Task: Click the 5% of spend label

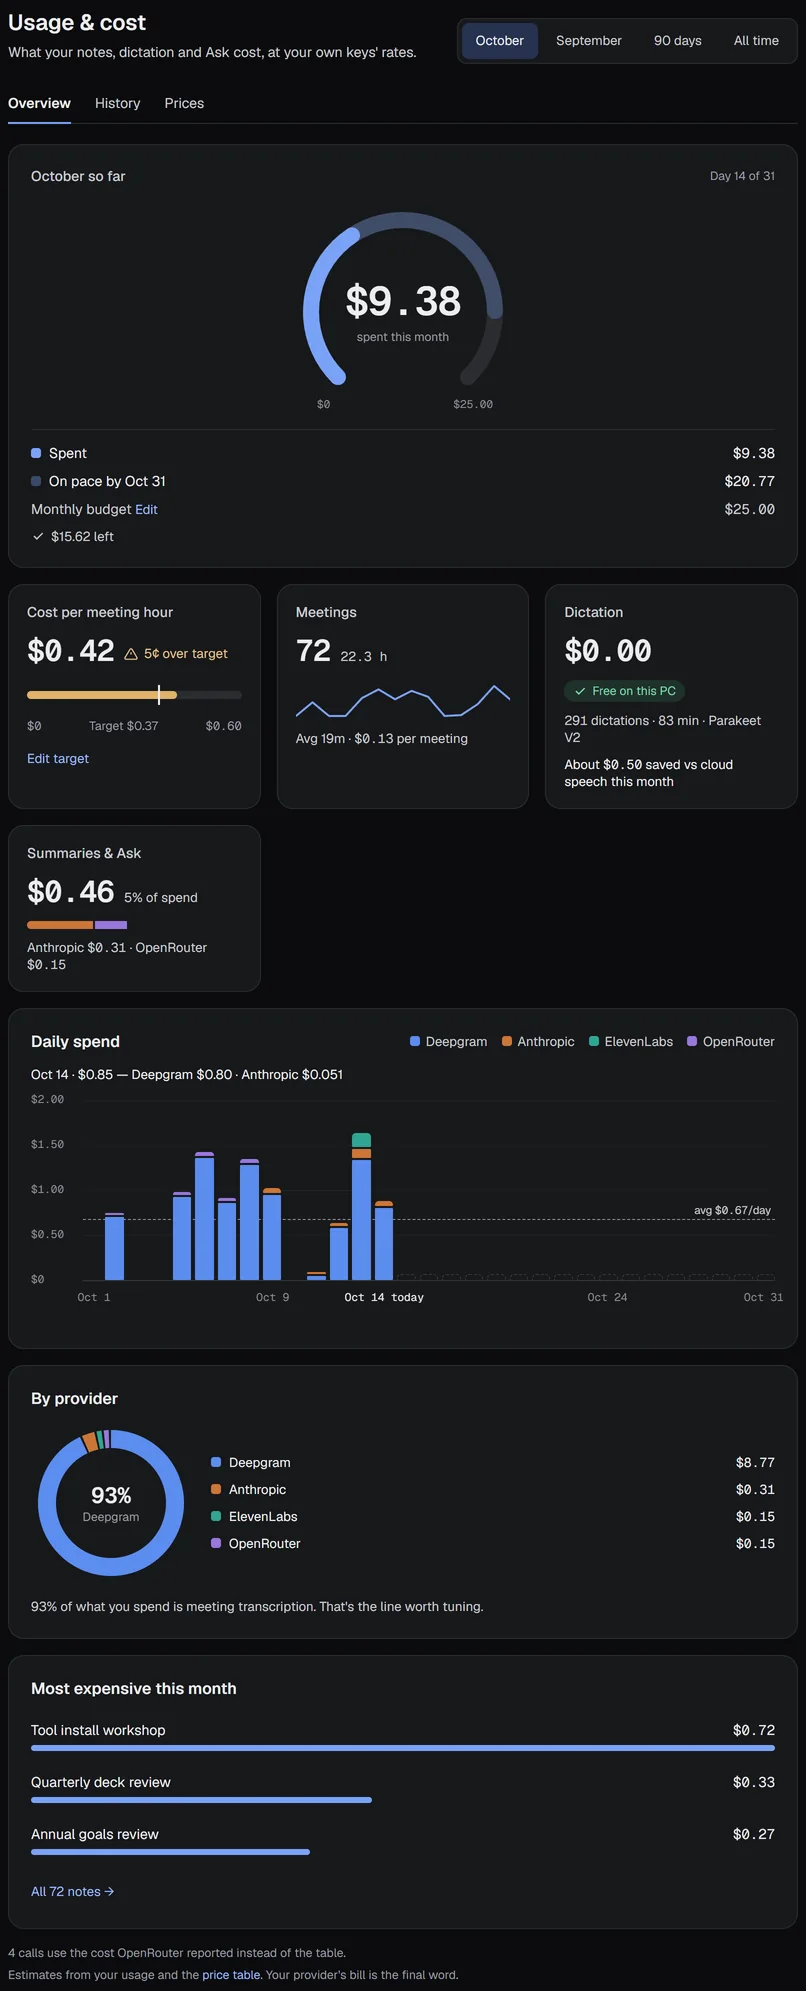Action: tap(161, 897)
